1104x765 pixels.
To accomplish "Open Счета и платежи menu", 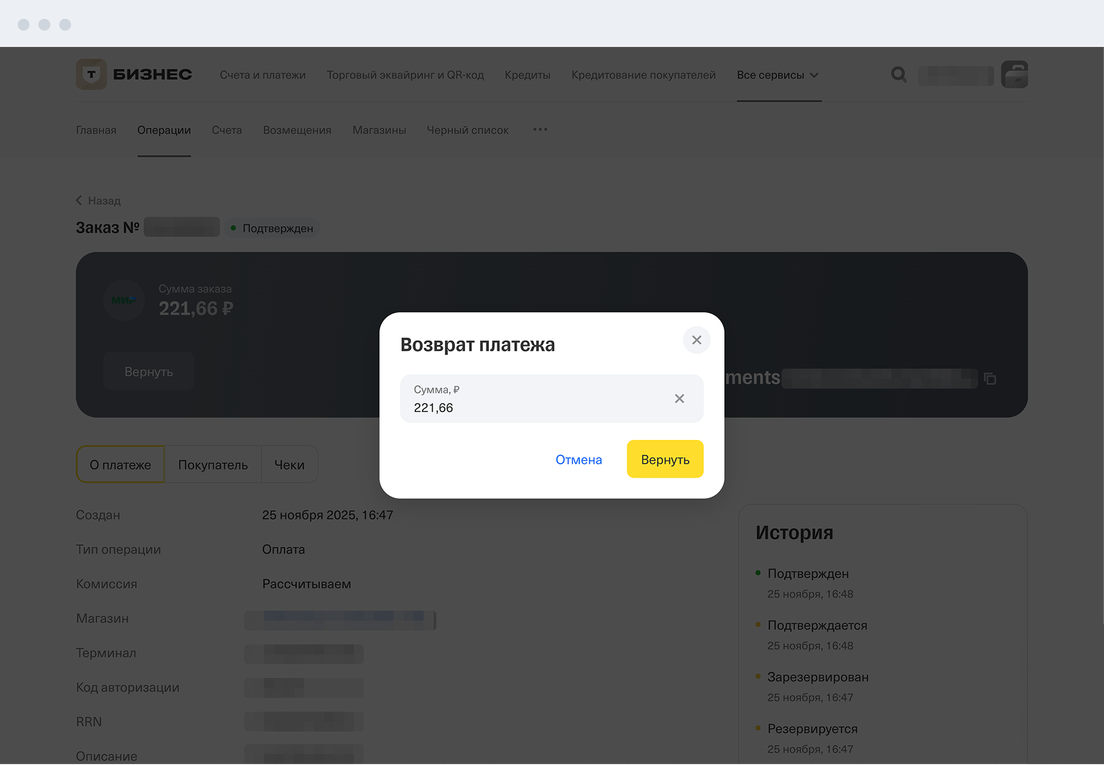I will click(x=263, y=75).
